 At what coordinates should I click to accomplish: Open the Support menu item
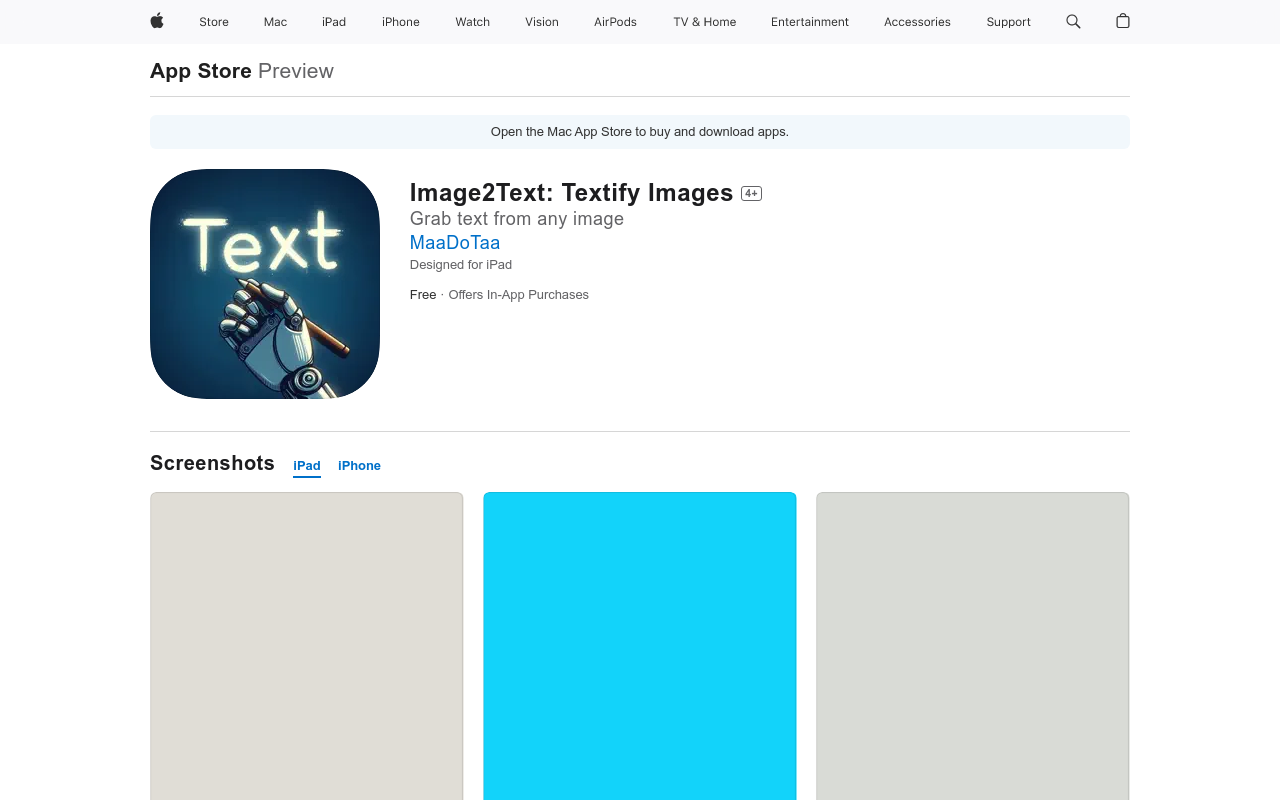point(1008,22)
